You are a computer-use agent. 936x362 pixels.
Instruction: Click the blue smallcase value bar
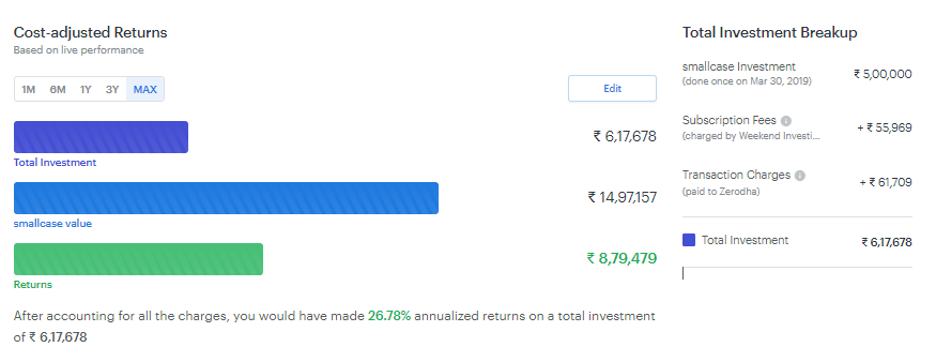(x=226, y=198)
